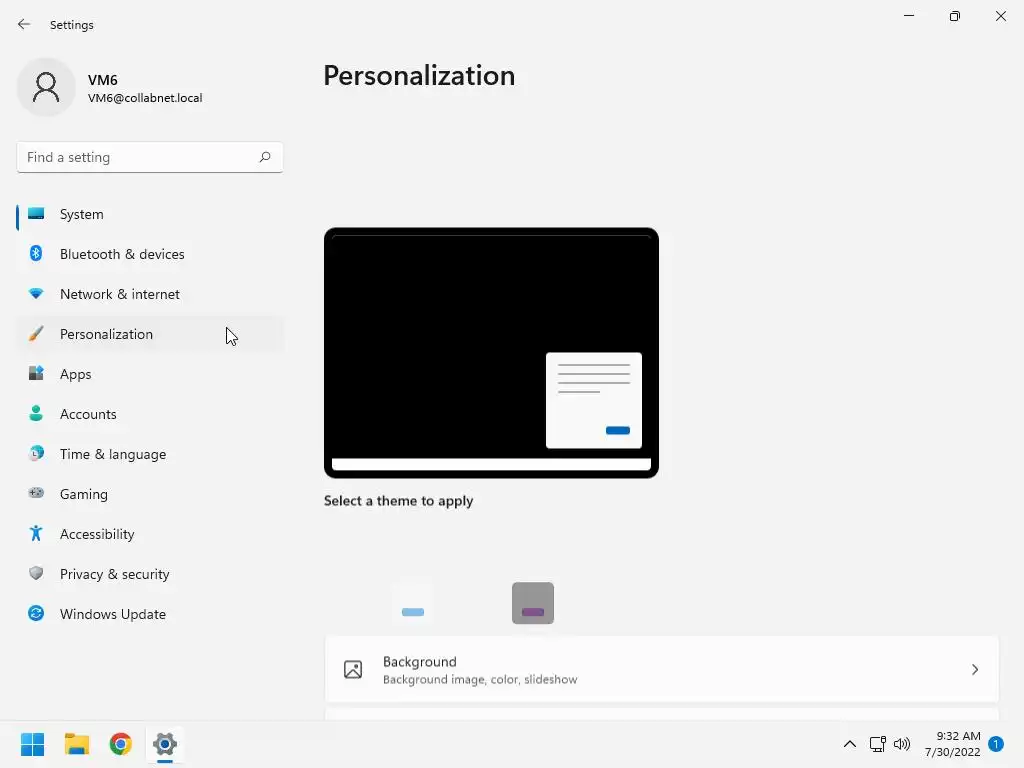The height and width of the screenshot is (768, 1024).
Task: Open the VM6 user profile avatar
Action: pos(46,87)
